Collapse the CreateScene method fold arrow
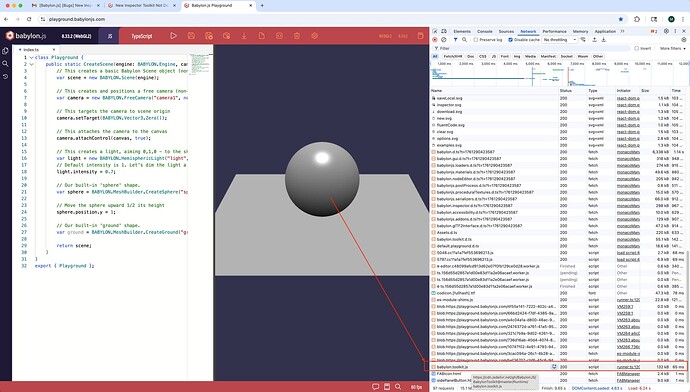Image resolution: width=690 pixels, height=392 pixels. 31,64
